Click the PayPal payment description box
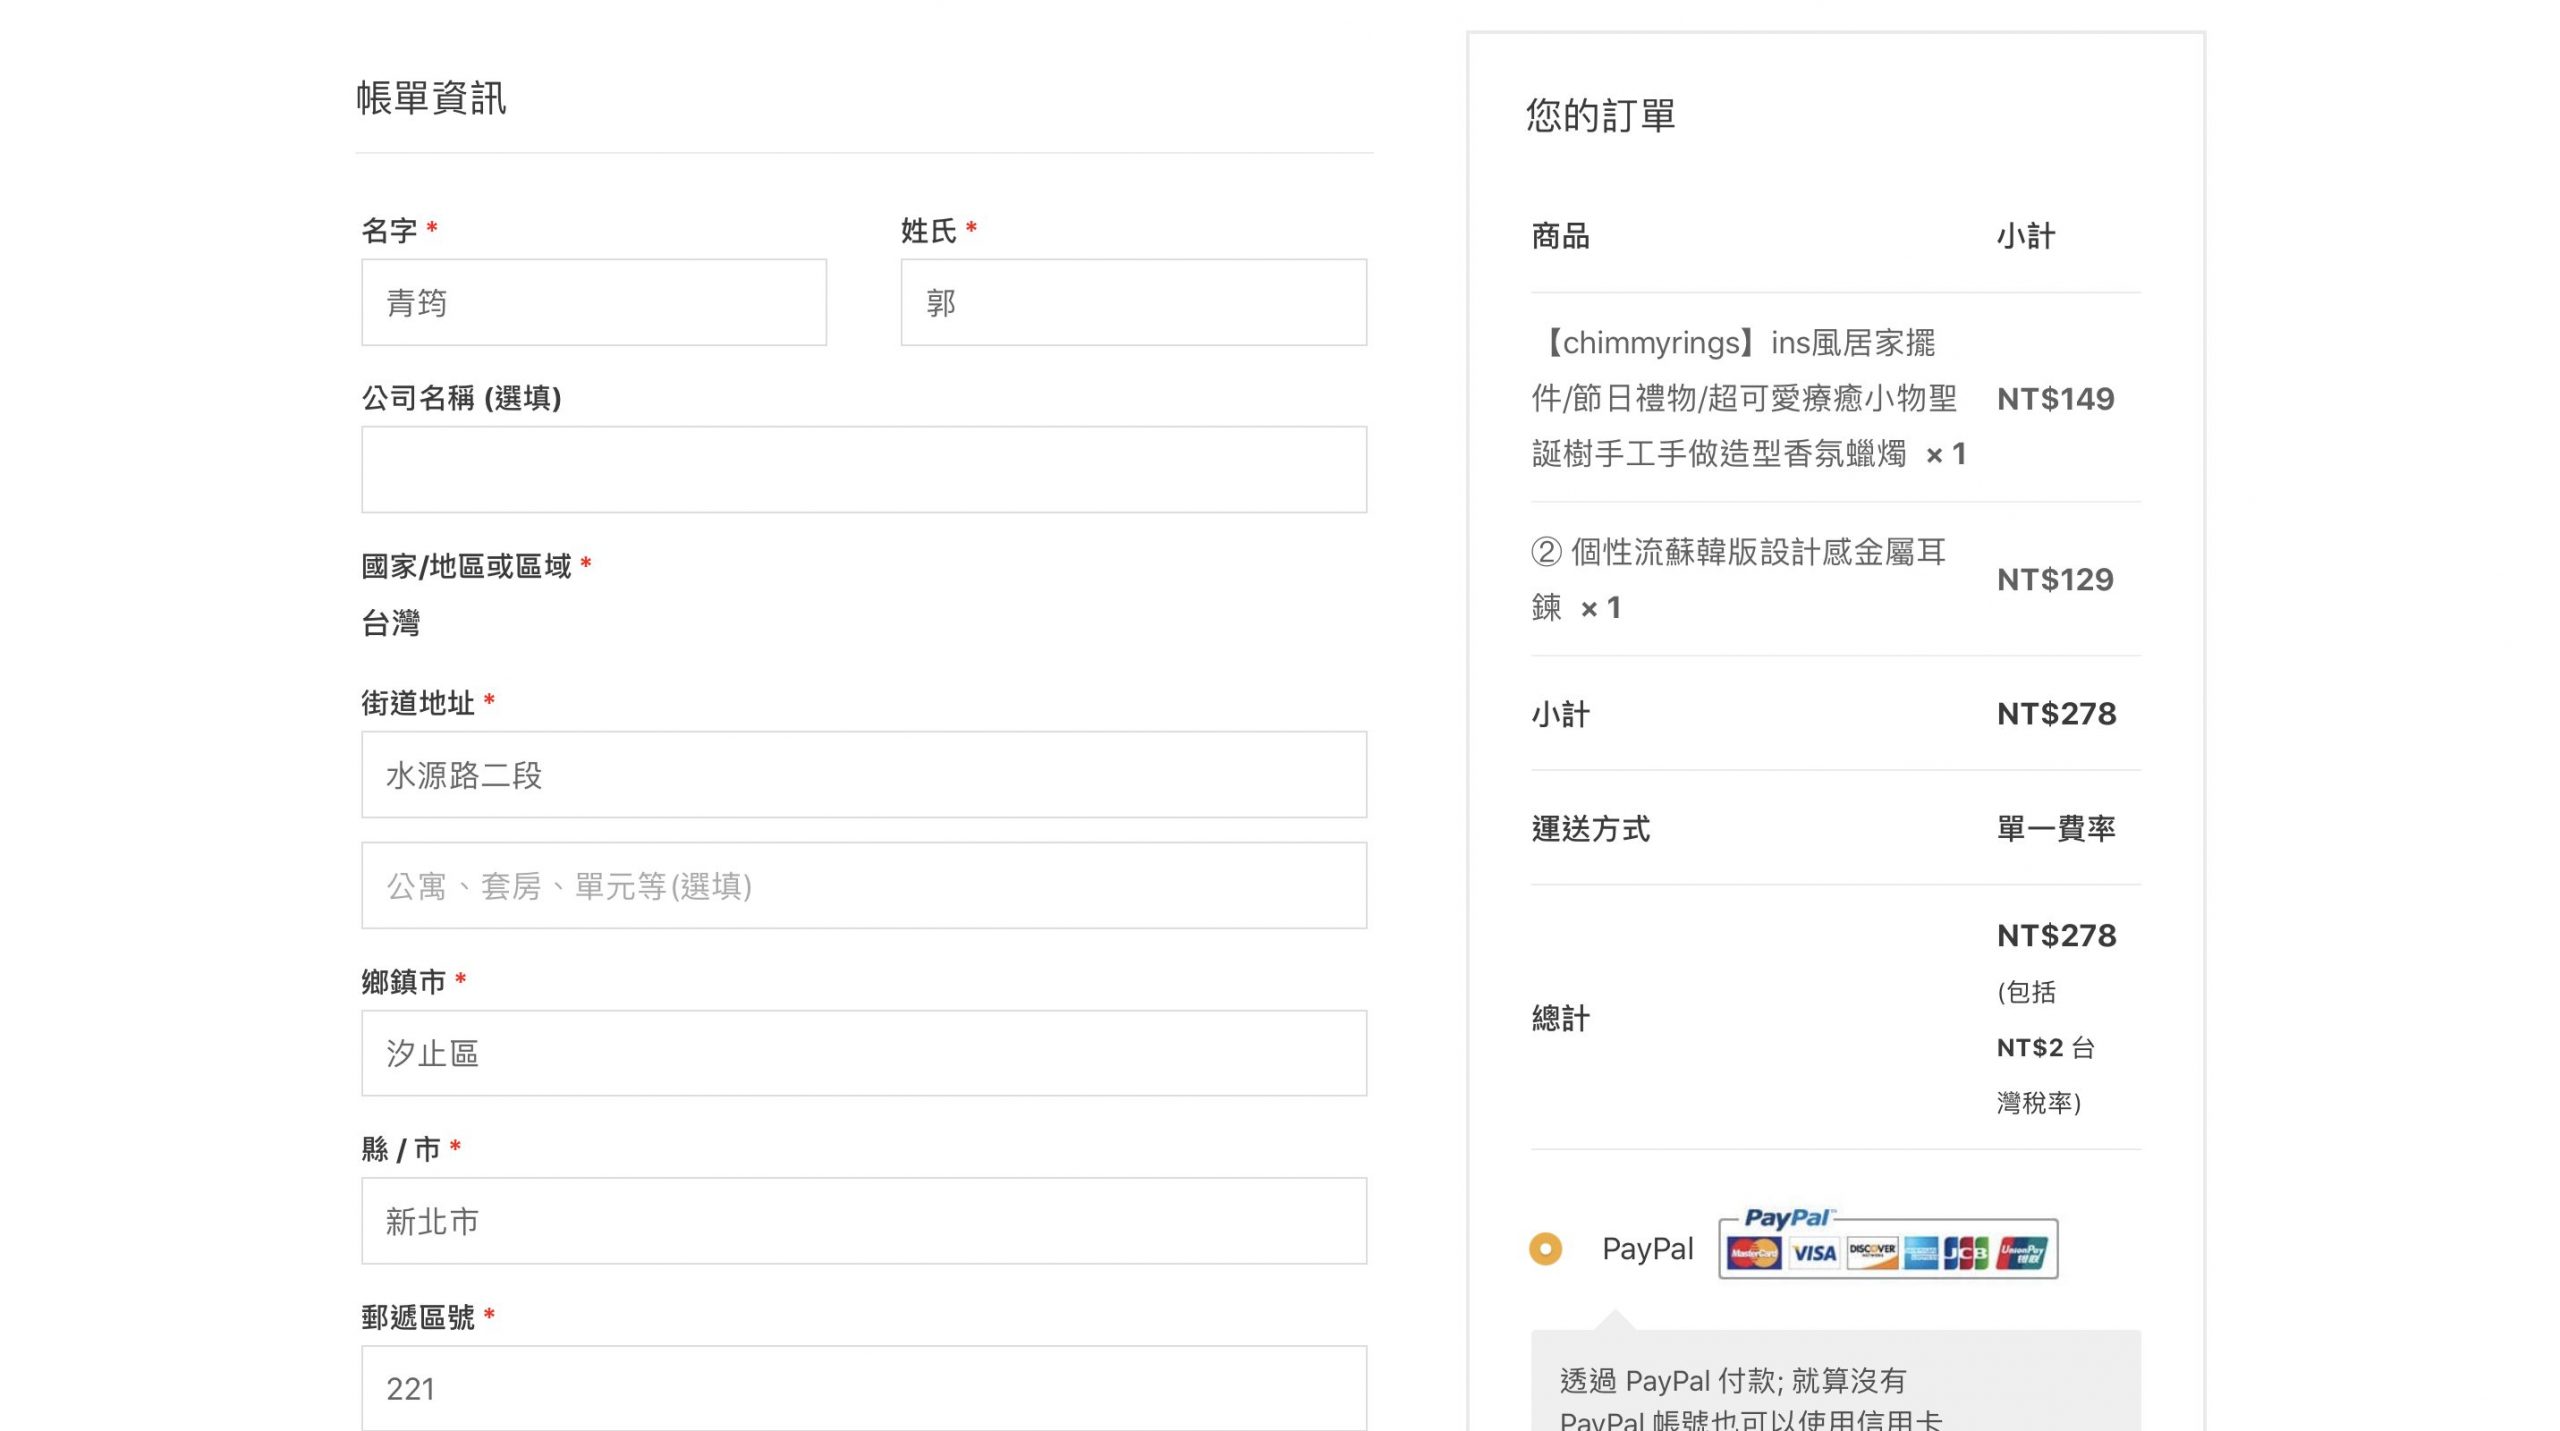This screenshot has height=1431, width=2560. coord(1835,1385)
